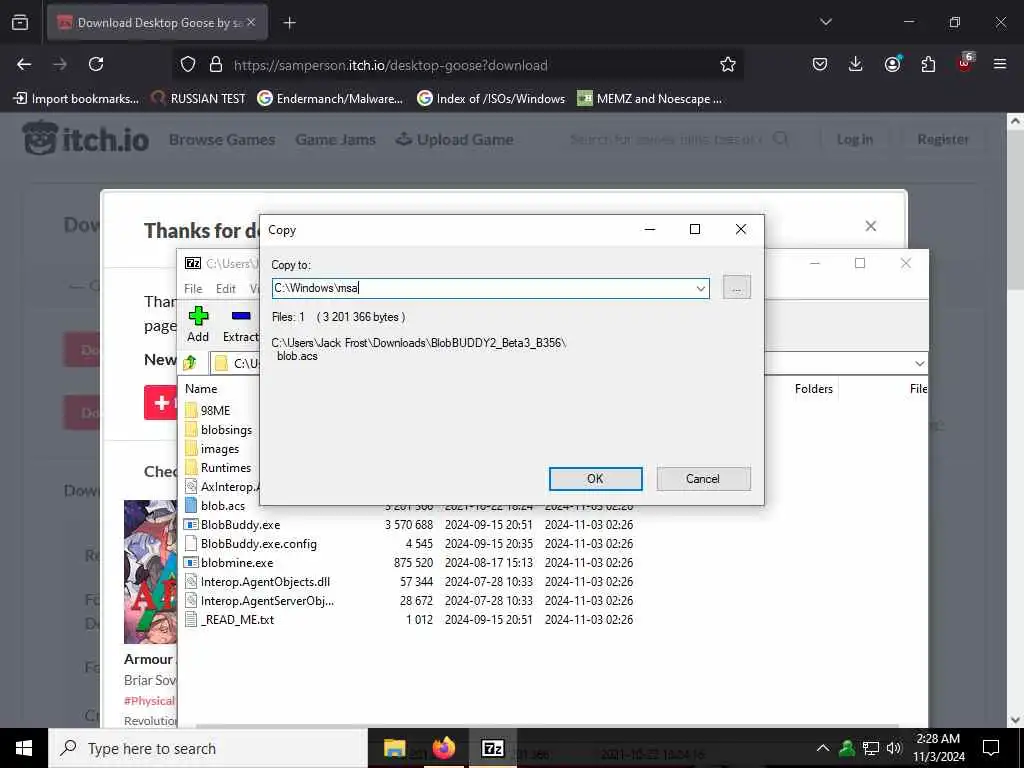Save page to Pocket
The height and width of the screenshot is (768, 1024).
pos(820,64)
